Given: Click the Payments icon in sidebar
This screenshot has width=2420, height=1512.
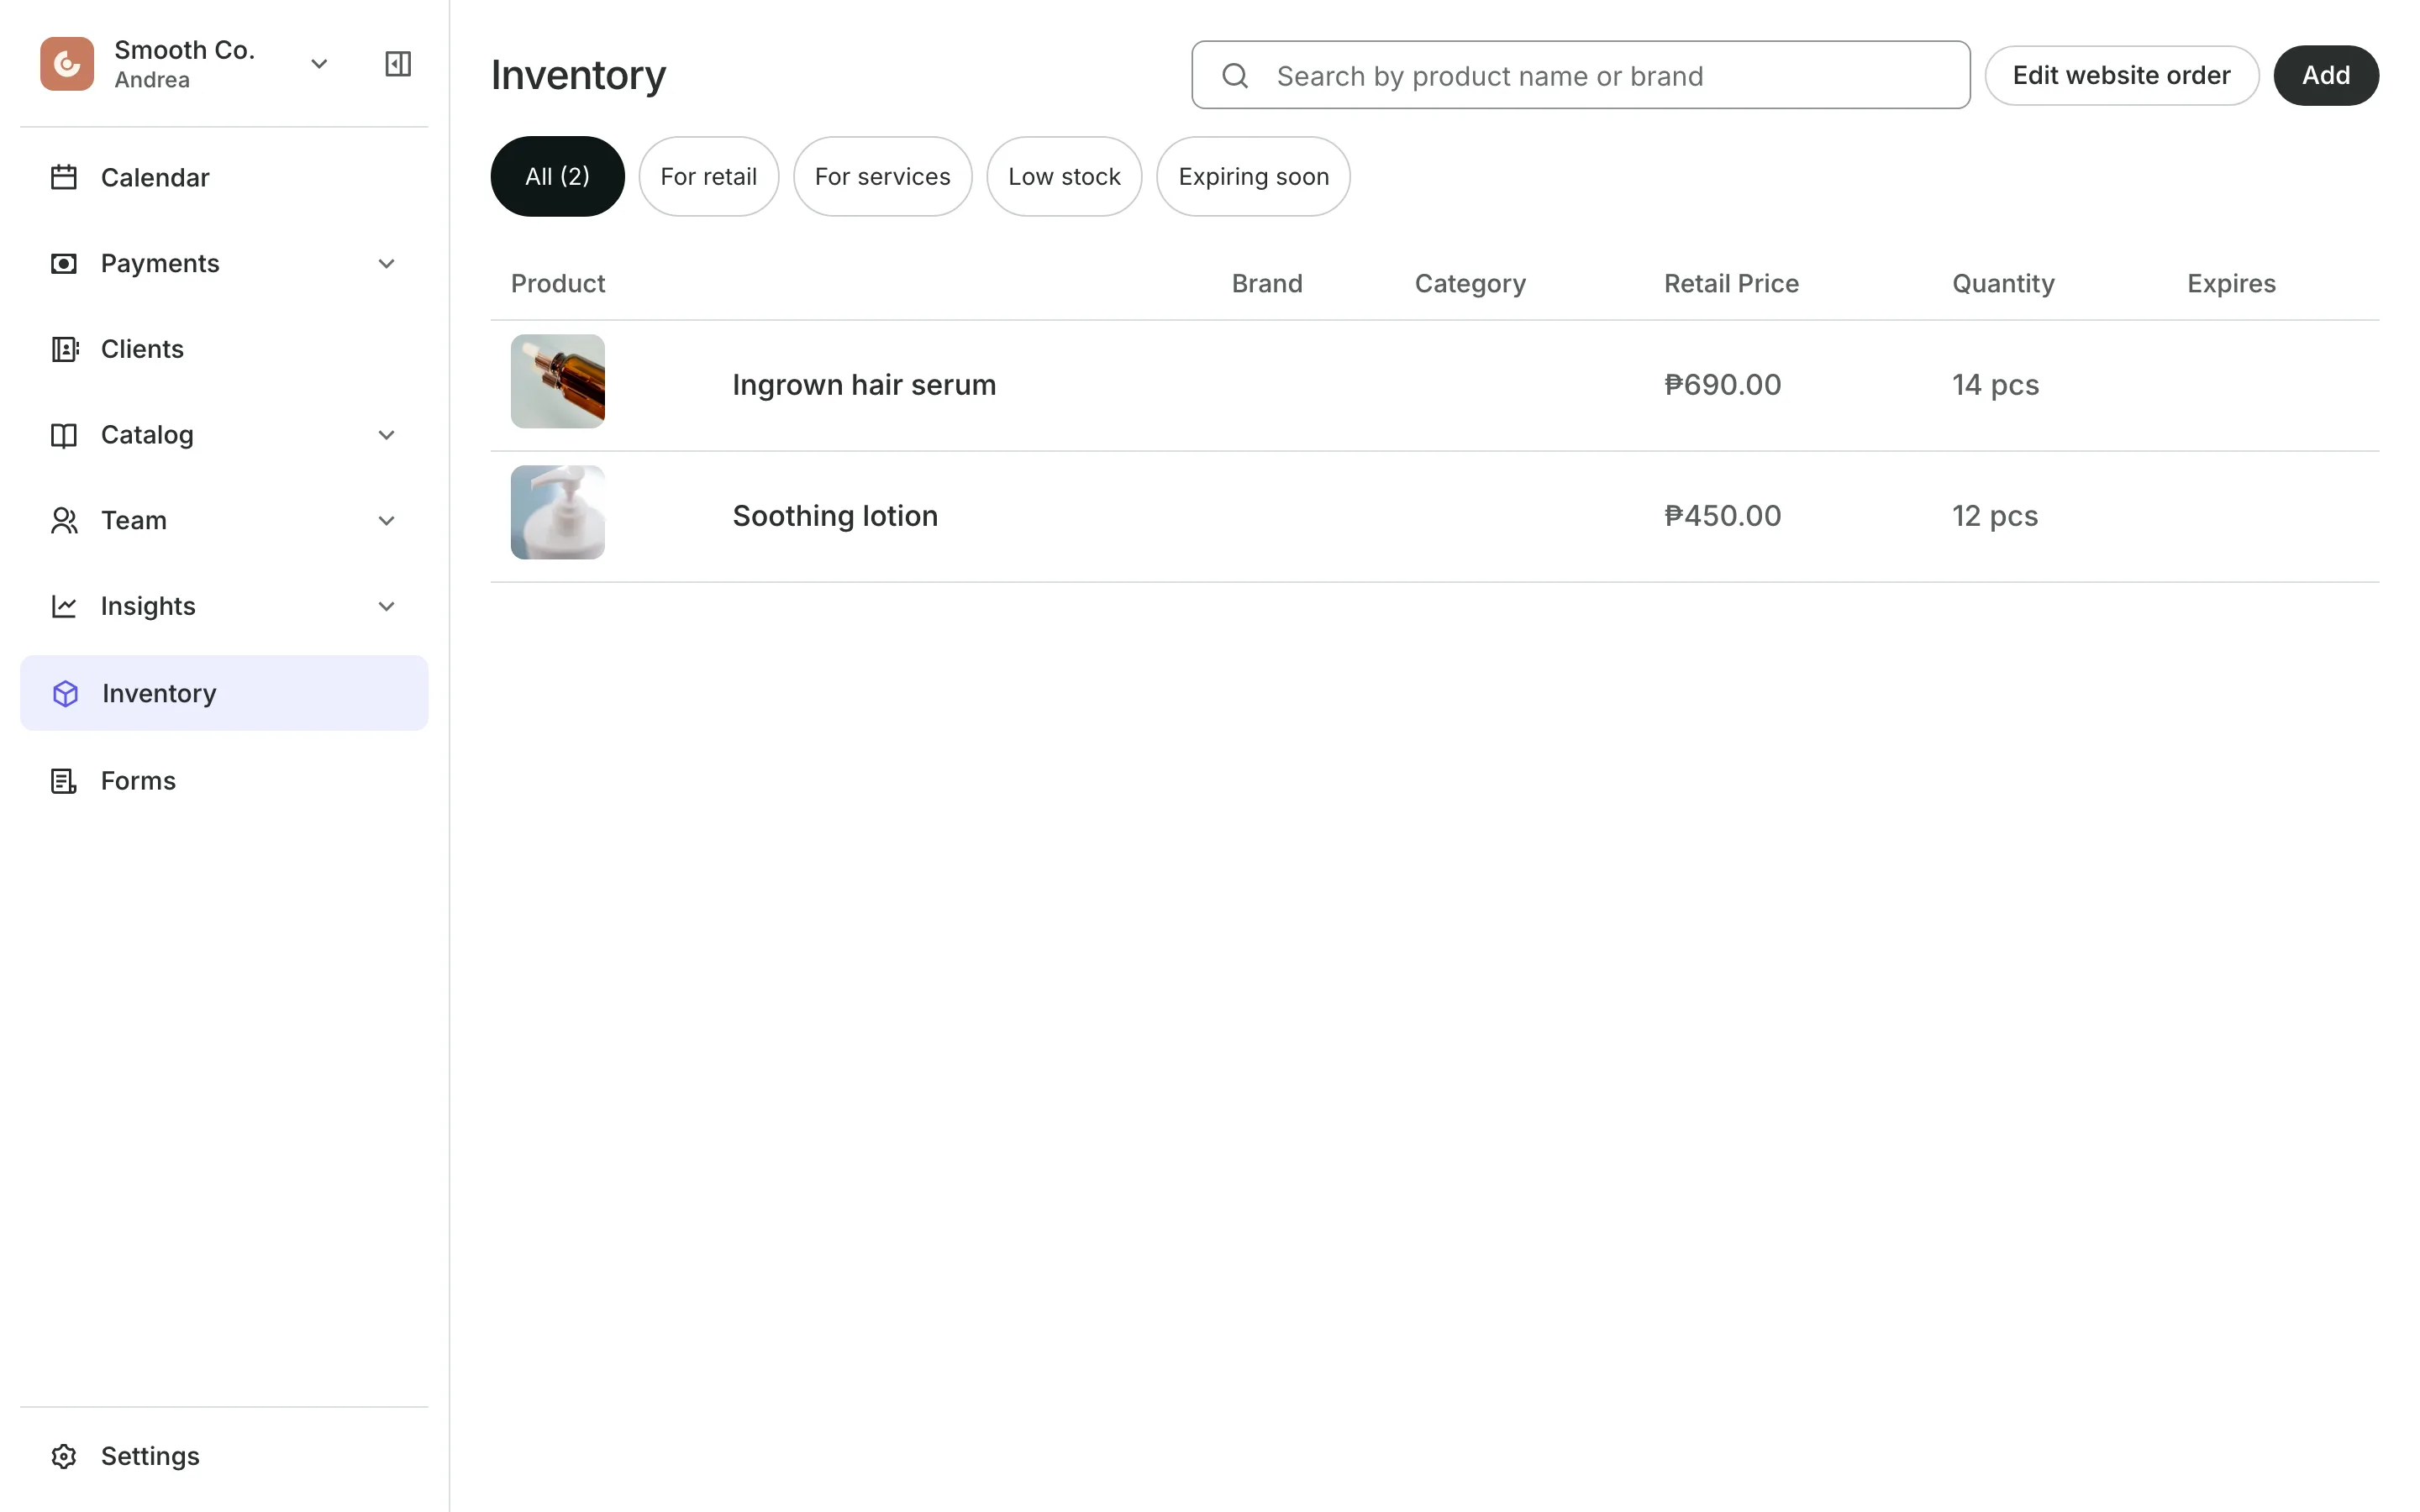Looking at the screenshot, I should click(64, 264).
